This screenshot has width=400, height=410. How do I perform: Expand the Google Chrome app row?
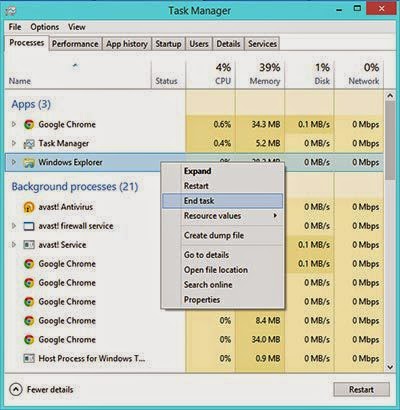click(14, 124)
